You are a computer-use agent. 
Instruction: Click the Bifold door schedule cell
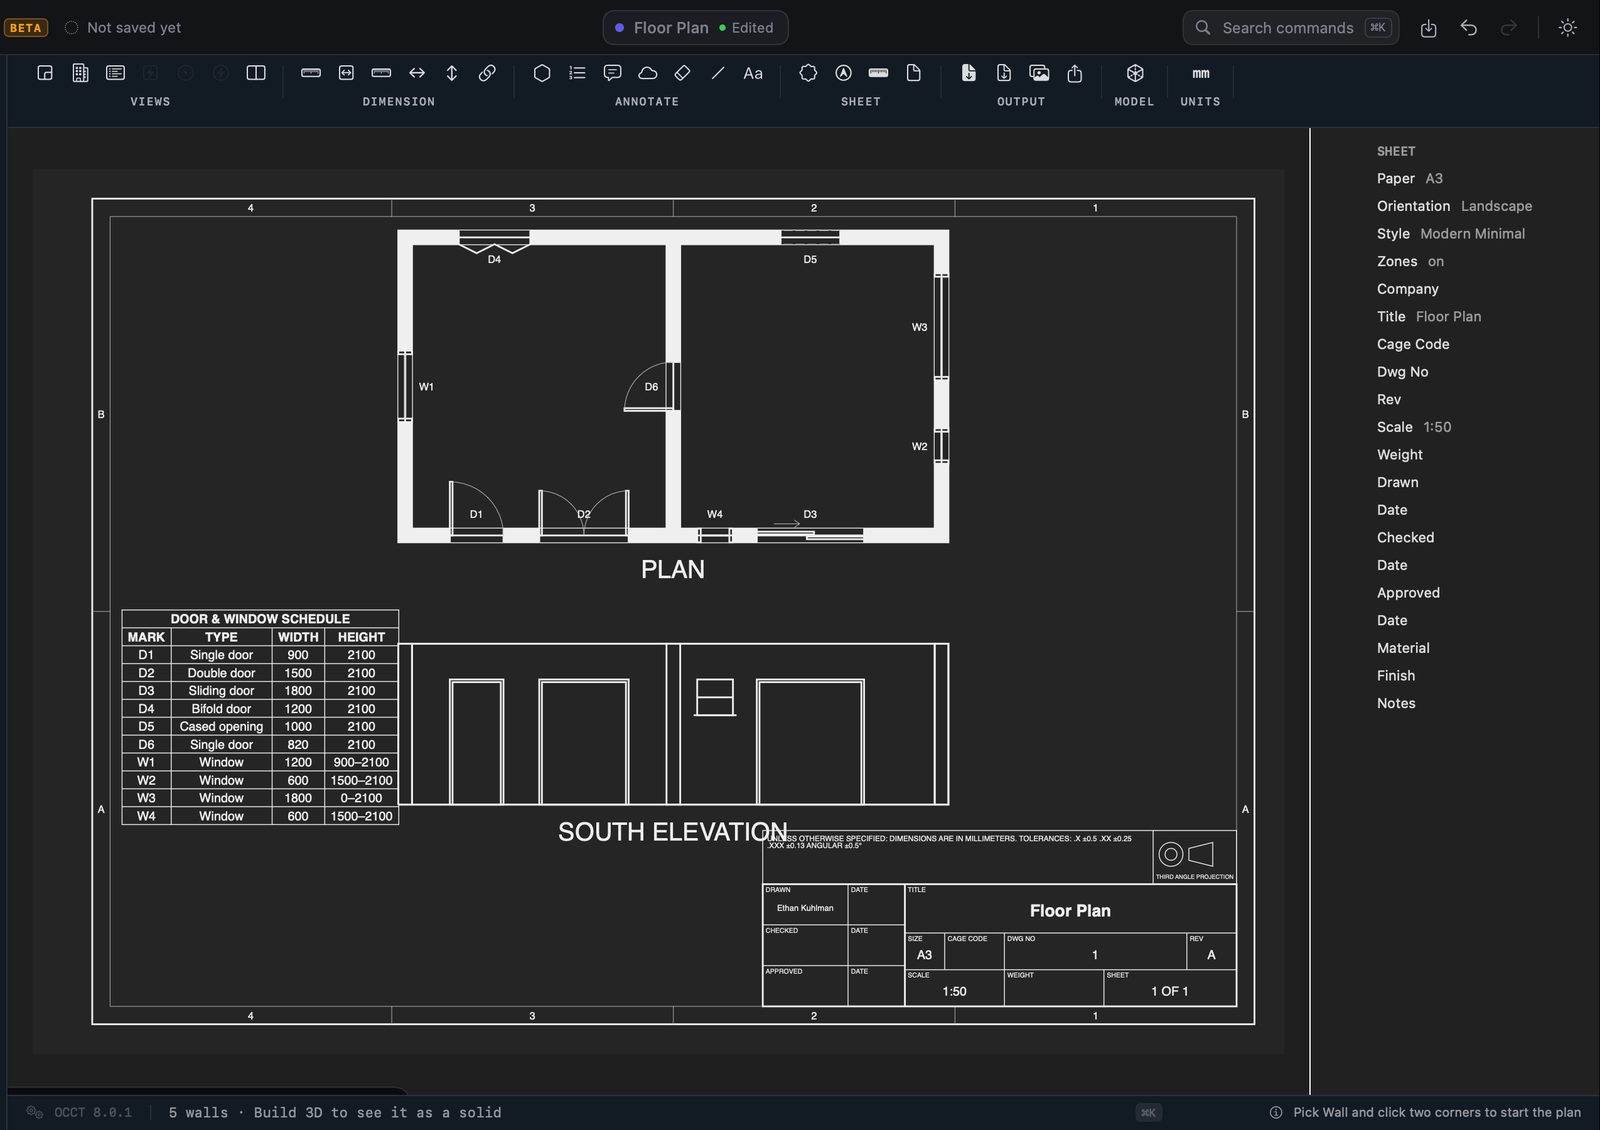coord(221,709)
